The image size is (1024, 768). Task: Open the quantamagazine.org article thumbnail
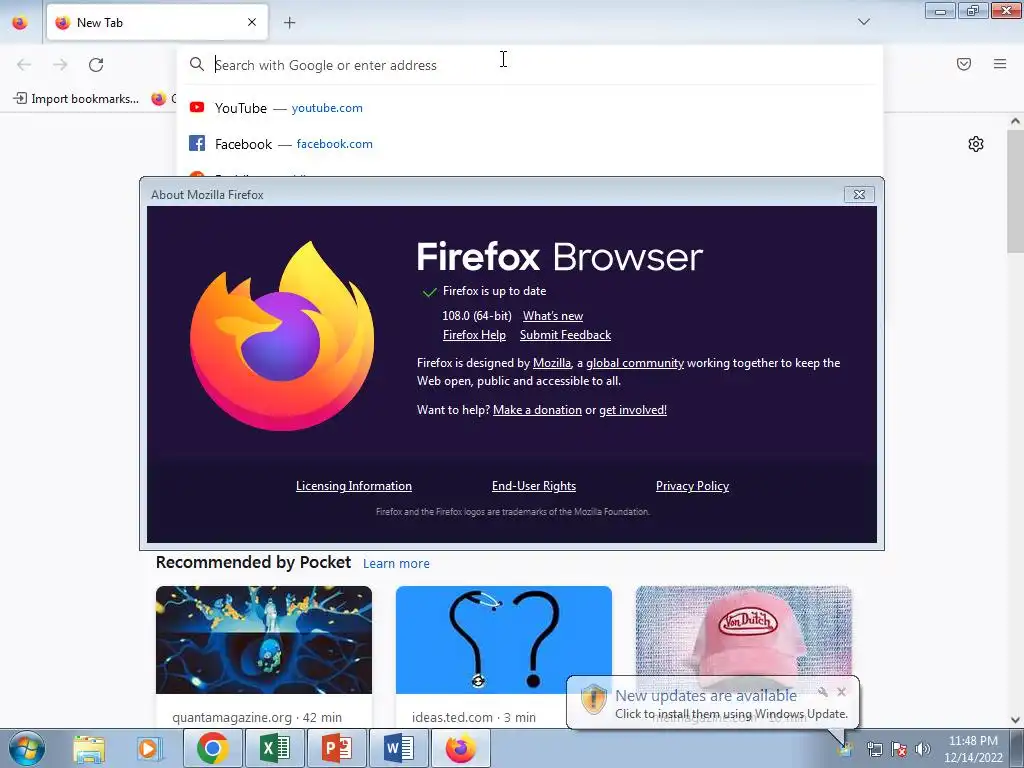point(264,640)
